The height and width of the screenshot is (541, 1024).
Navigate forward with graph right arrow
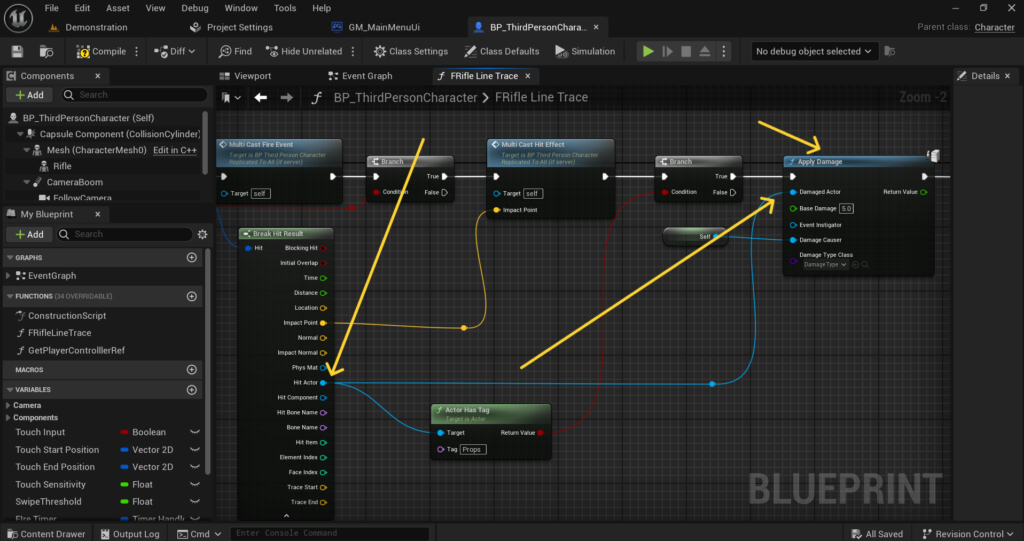point(287,97)
